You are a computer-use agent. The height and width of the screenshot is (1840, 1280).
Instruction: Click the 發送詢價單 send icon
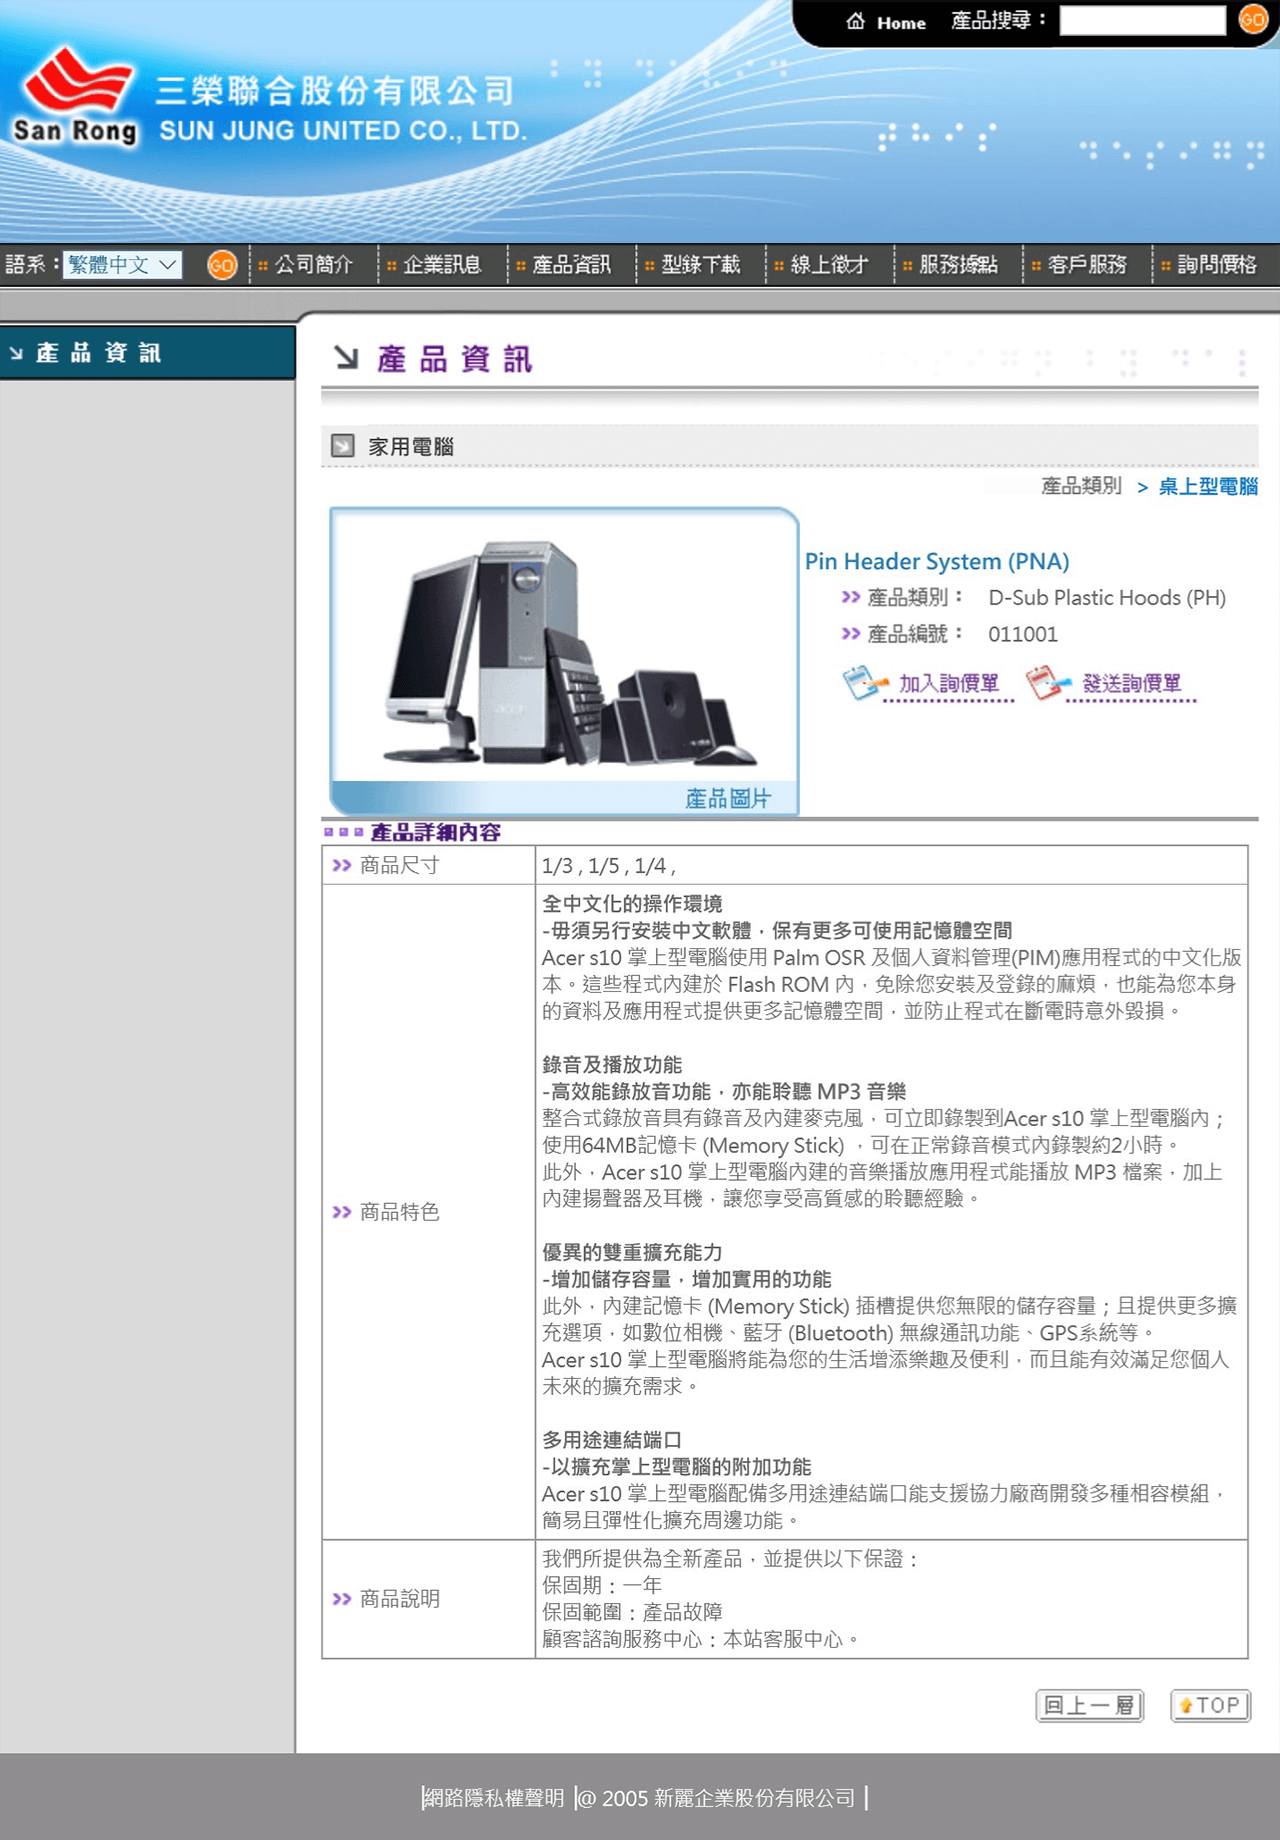point(1048,683)
